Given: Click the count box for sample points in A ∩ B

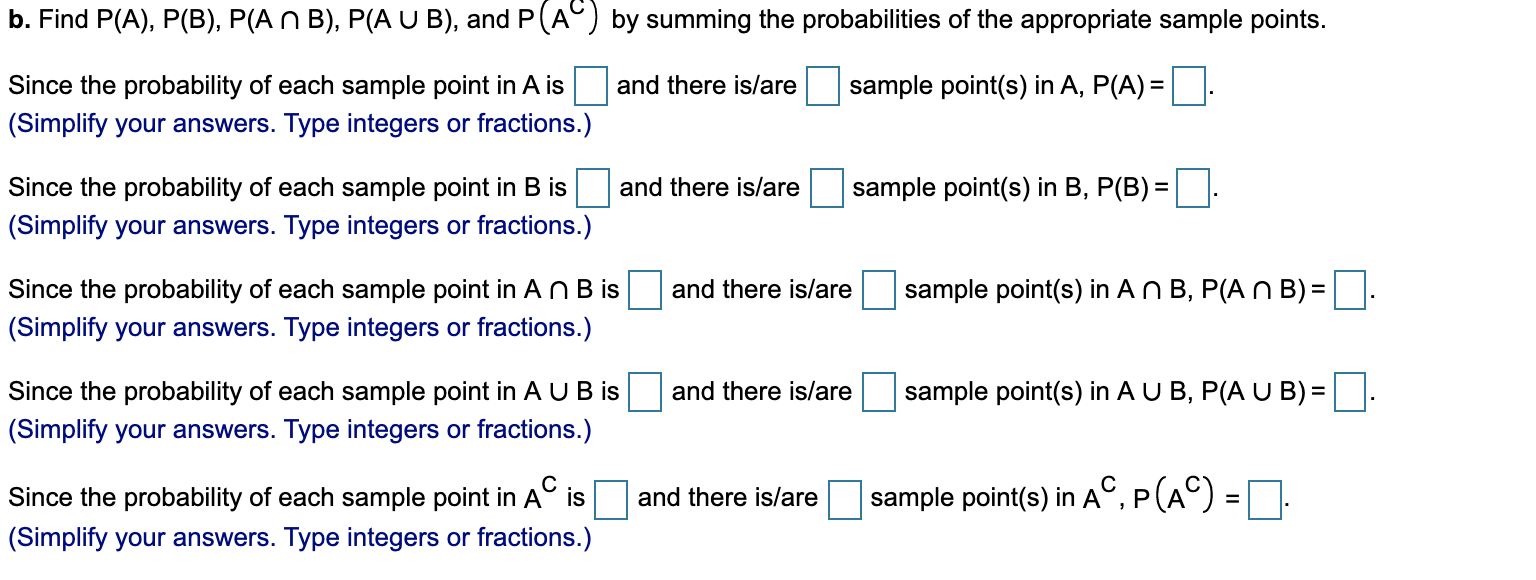Looking at the screenshot, I should coord(877,291).
